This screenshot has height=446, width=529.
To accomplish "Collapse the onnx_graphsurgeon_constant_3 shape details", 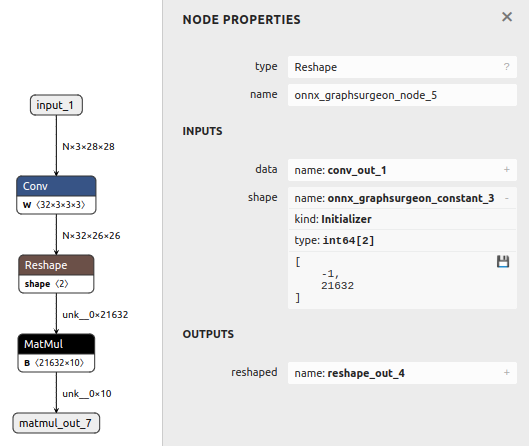I will (506, 198).
